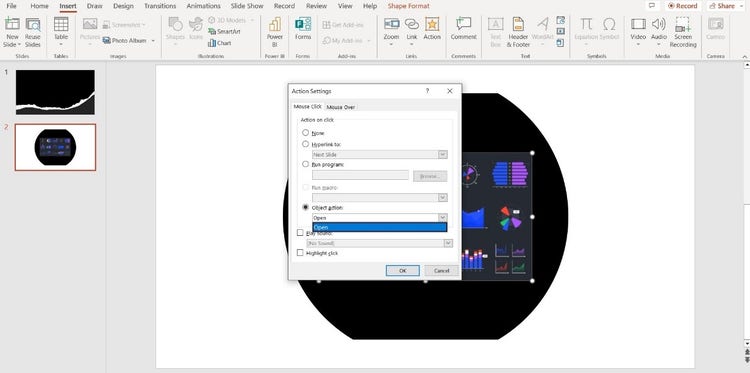The height and width of the screenshot is (373, 750).
Task: Click the Power BI icon
Action: coord(275,24)
